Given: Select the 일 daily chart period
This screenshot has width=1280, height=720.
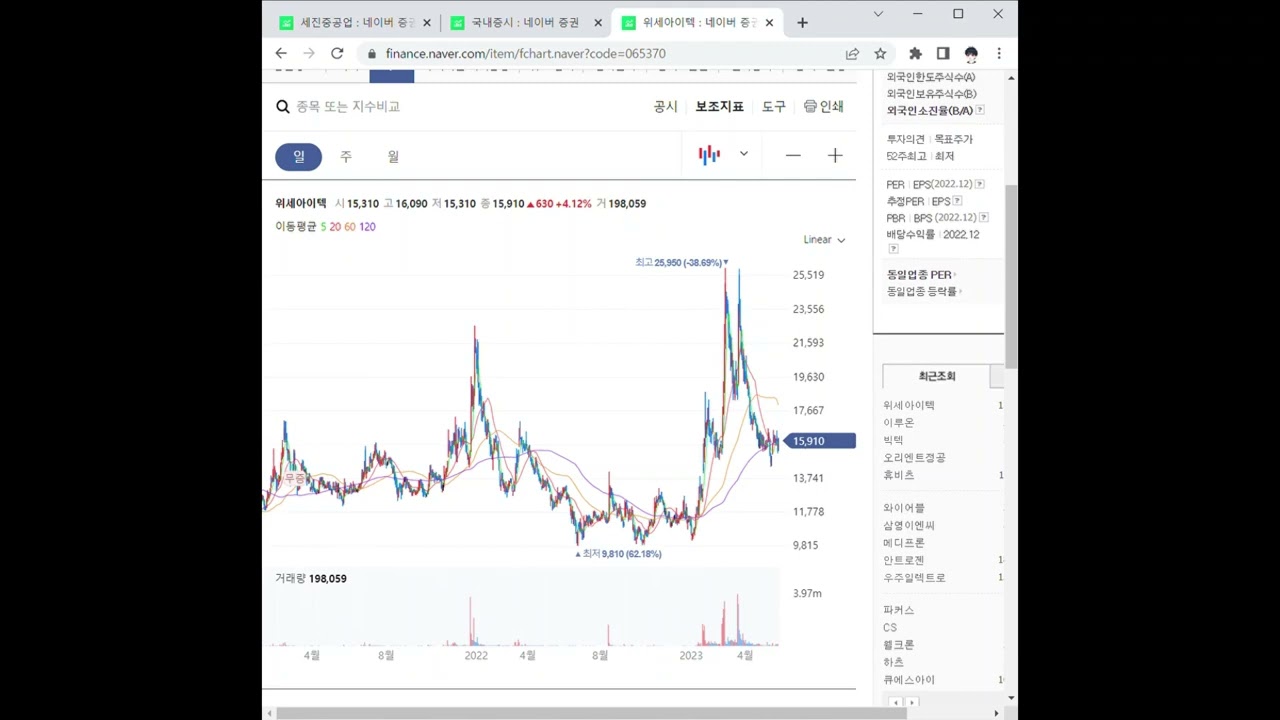Looking at the screenshot, I should [298, 156].
